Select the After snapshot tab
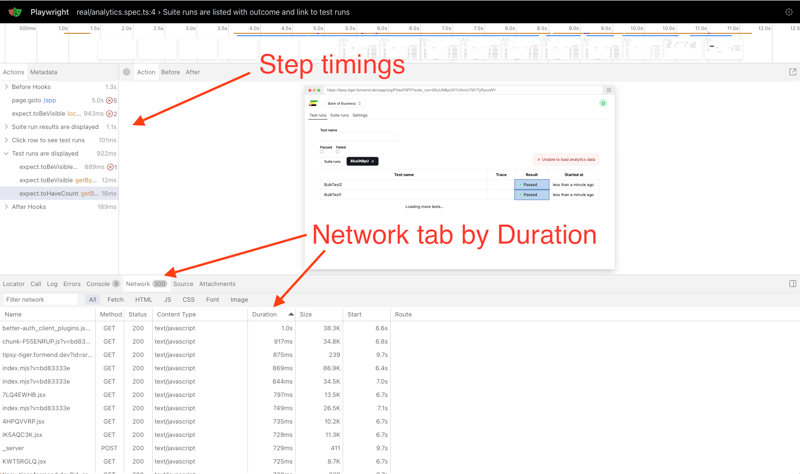The width and height of the screenshot is (800, 474). click(193, 72)
